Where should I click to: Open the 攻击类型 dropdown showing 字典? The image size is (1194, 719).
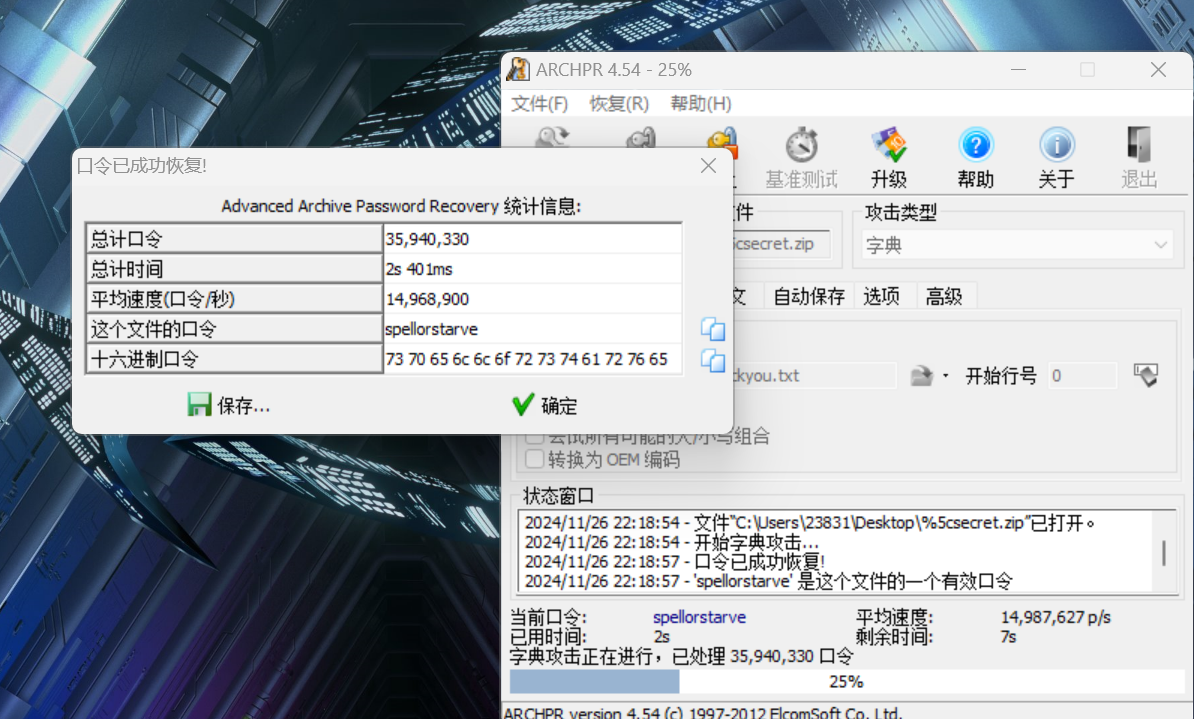1017,245
